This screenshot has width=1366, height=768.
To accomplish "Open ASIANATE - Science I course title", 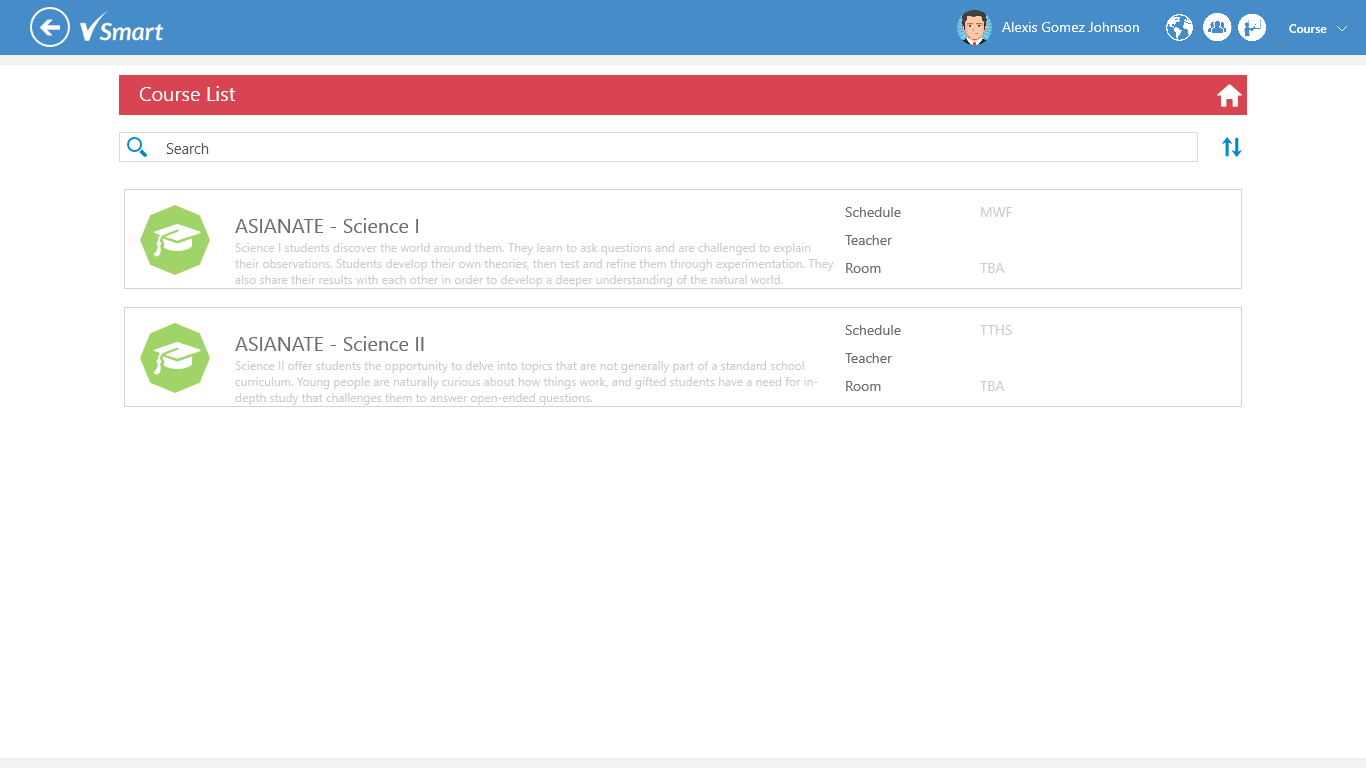I will coord(327,226).
